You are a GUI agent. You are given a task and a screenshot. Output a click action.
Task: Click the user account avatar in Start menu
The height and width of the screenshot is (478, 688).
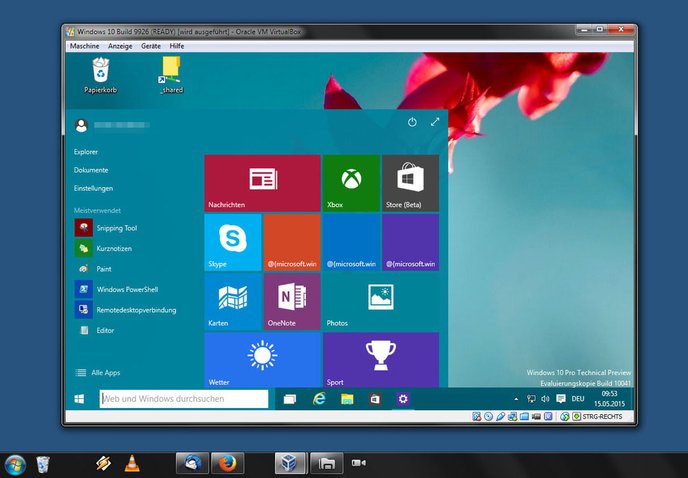[81, 126]
